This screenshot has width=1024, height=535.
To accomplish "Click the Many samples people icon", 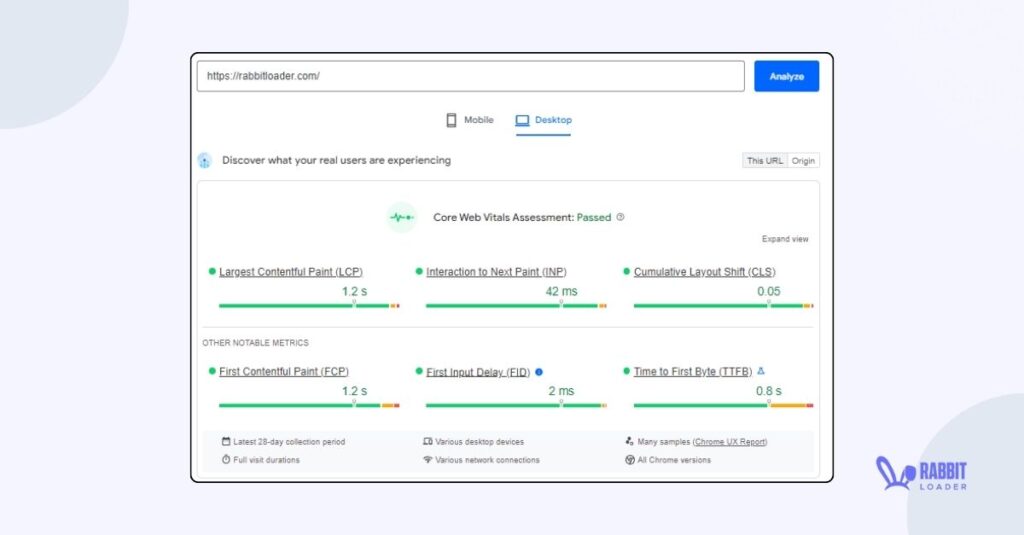I will click(630, 442).
